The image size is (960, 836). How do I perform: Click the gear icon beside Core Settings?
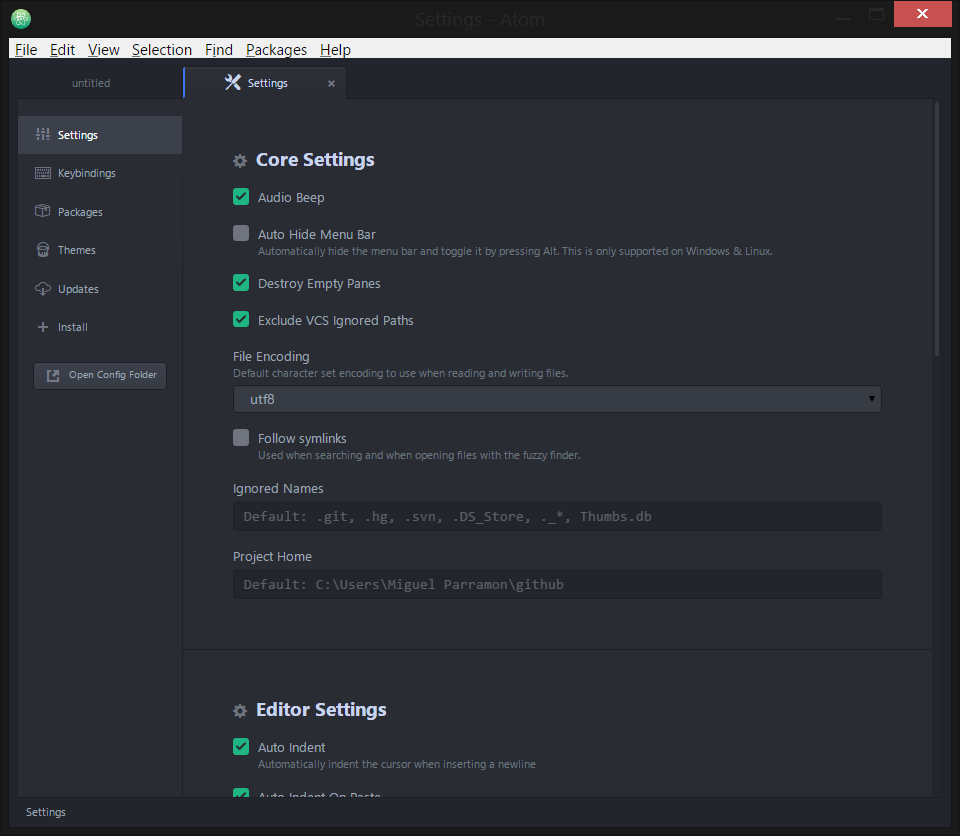tap(240, 160)
